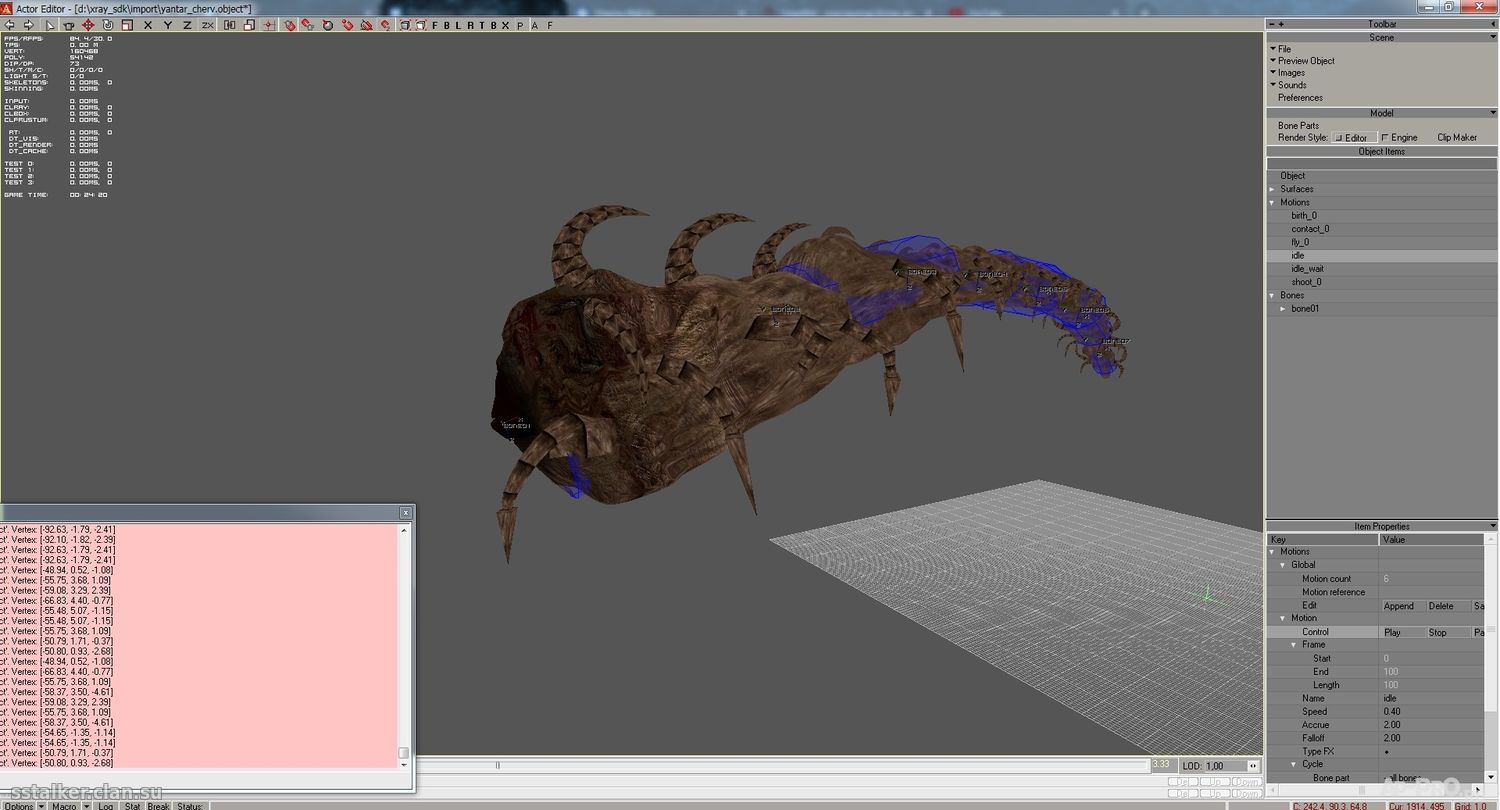Click the angle snap icon

tap(328, 24)
